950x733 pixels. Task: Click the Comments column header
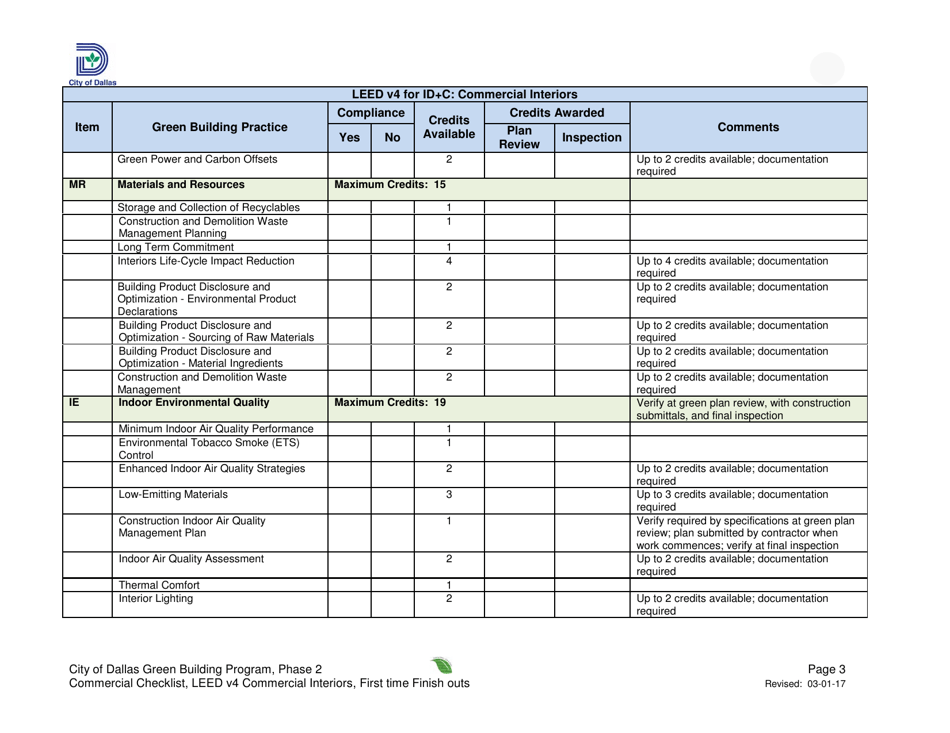[748, 127]
